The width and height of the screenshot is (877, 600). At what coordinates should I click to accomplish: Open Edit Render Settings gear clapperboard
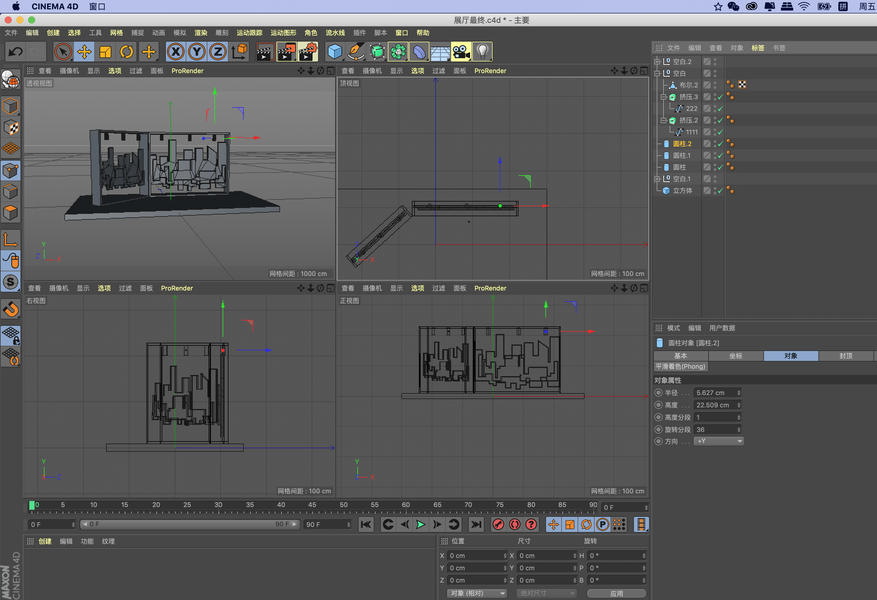point(308,52)
